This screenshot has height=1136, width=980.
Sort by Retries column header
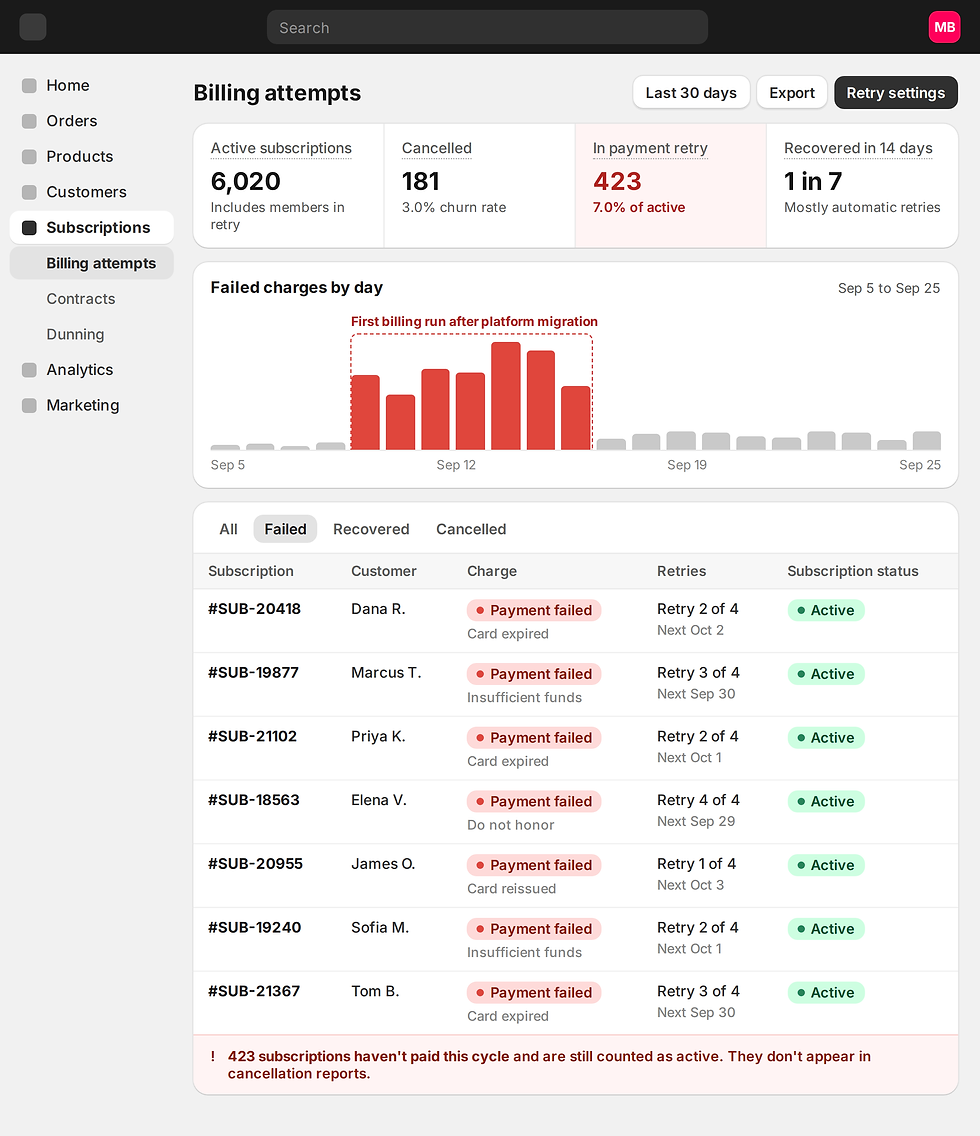point(682,571)
